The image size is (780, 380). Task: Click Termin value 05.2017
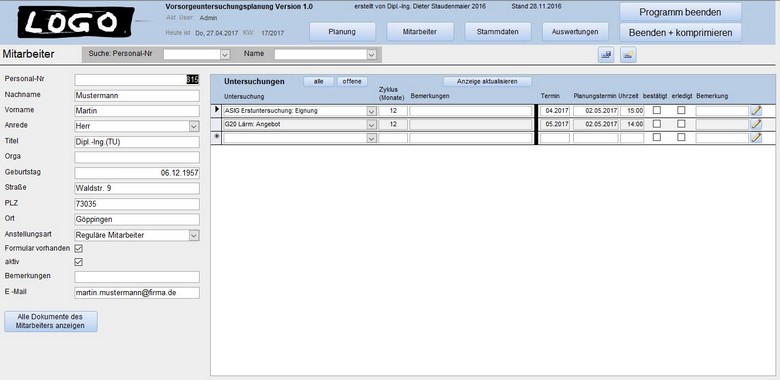[555, 124]
